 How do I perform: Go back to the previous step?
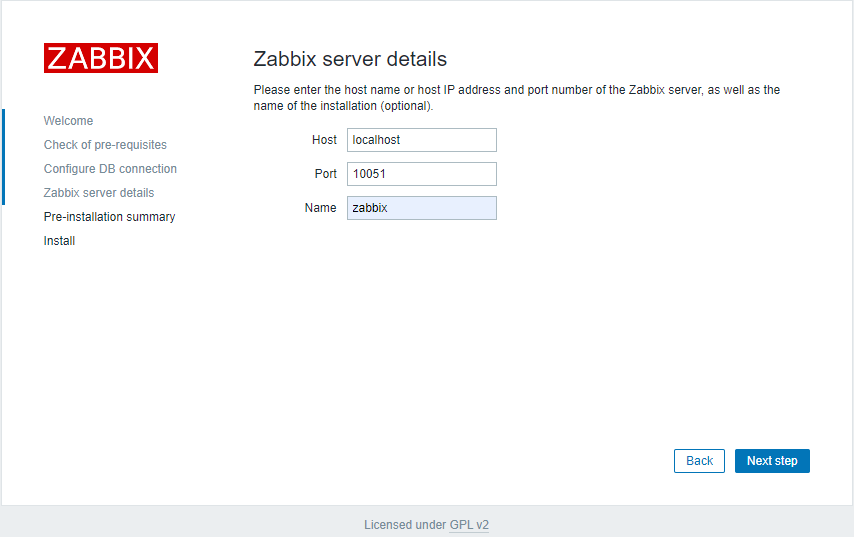pyautogui.click(x=699, y=461)
